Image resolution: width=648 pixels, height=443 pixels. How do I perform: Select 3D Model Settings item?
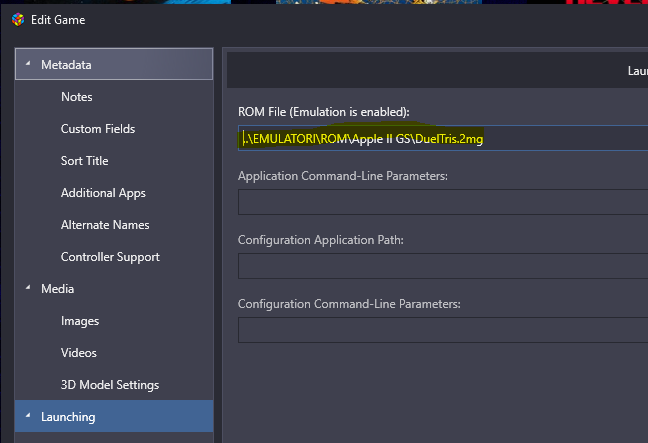click(110, 385)
